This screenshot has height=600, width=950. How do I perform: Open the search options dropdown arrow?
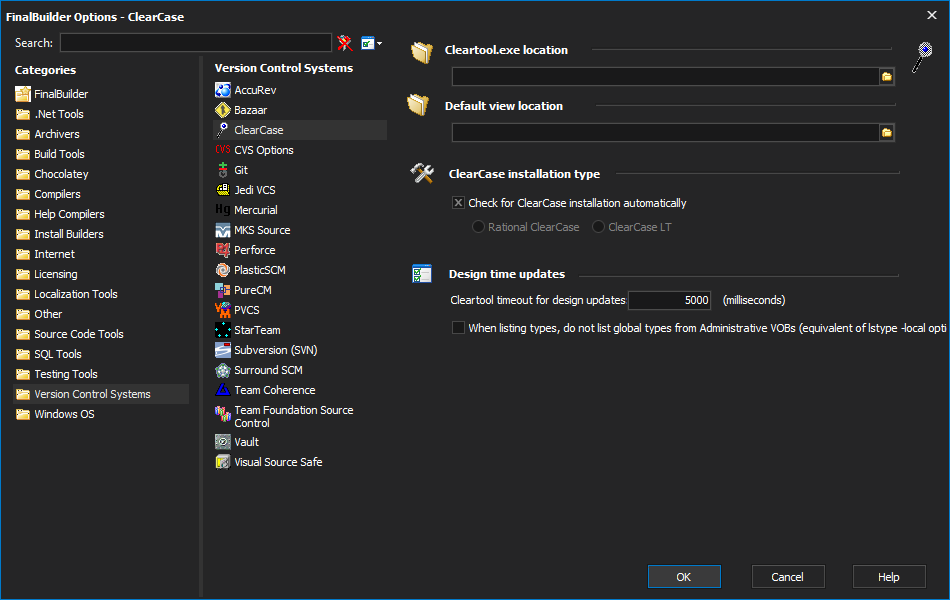pyautogui.click(x=380, y=44)
